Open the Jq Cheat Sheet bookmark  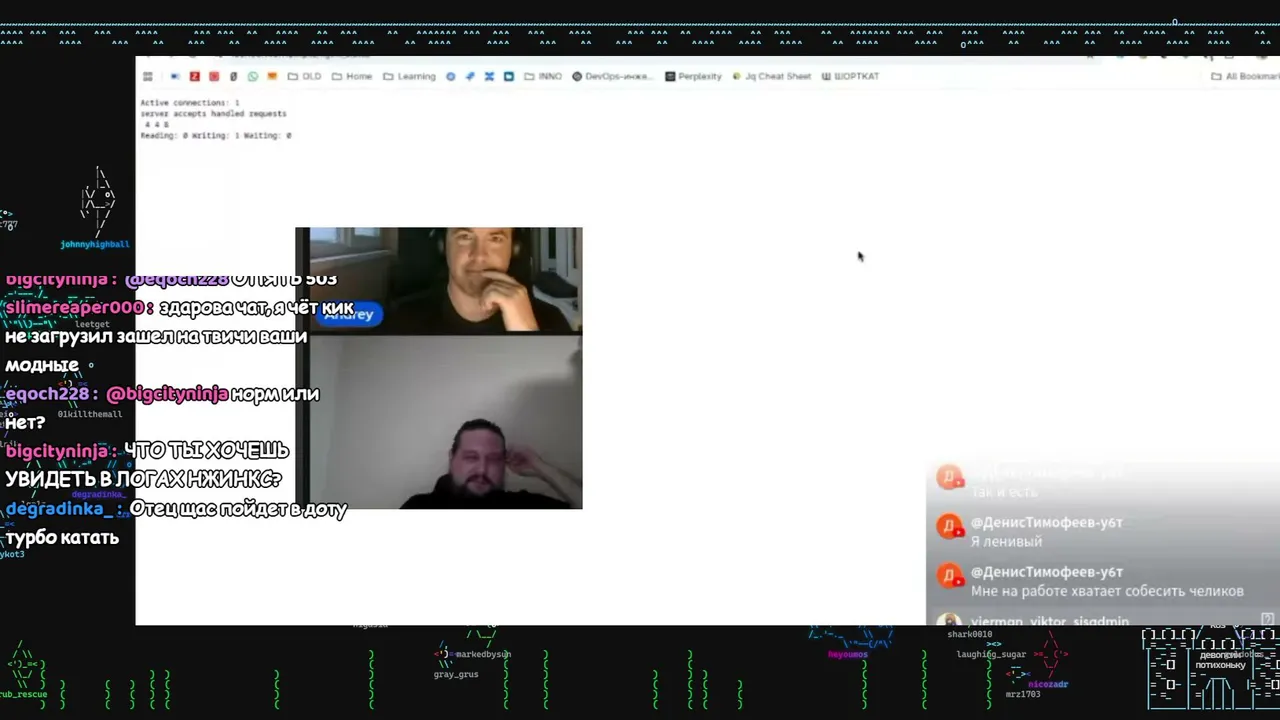point(771,77)
